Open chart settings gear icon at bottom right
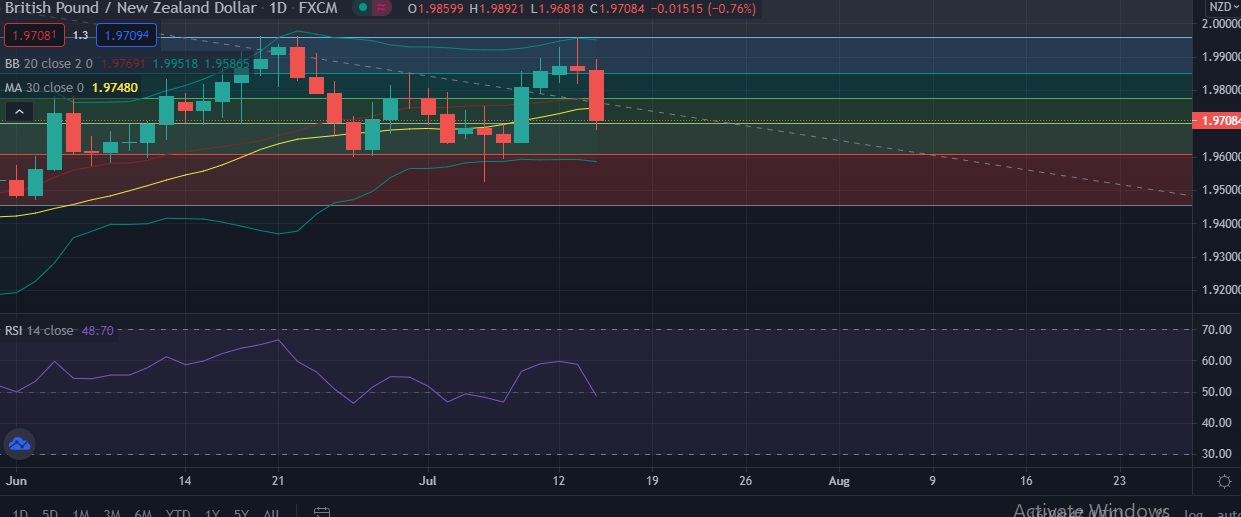This screenshot has width=1241, height=517. (x=1224, y=481)
